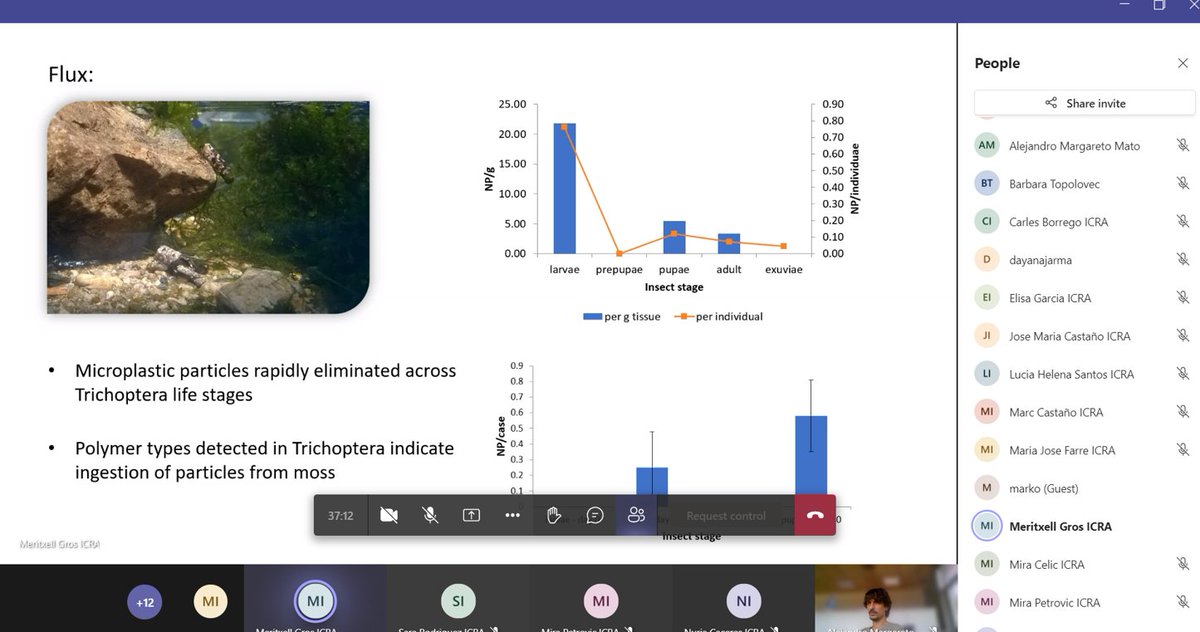Click the Request control button
This screenshot has width=1200, height=632.
[726, 516]
